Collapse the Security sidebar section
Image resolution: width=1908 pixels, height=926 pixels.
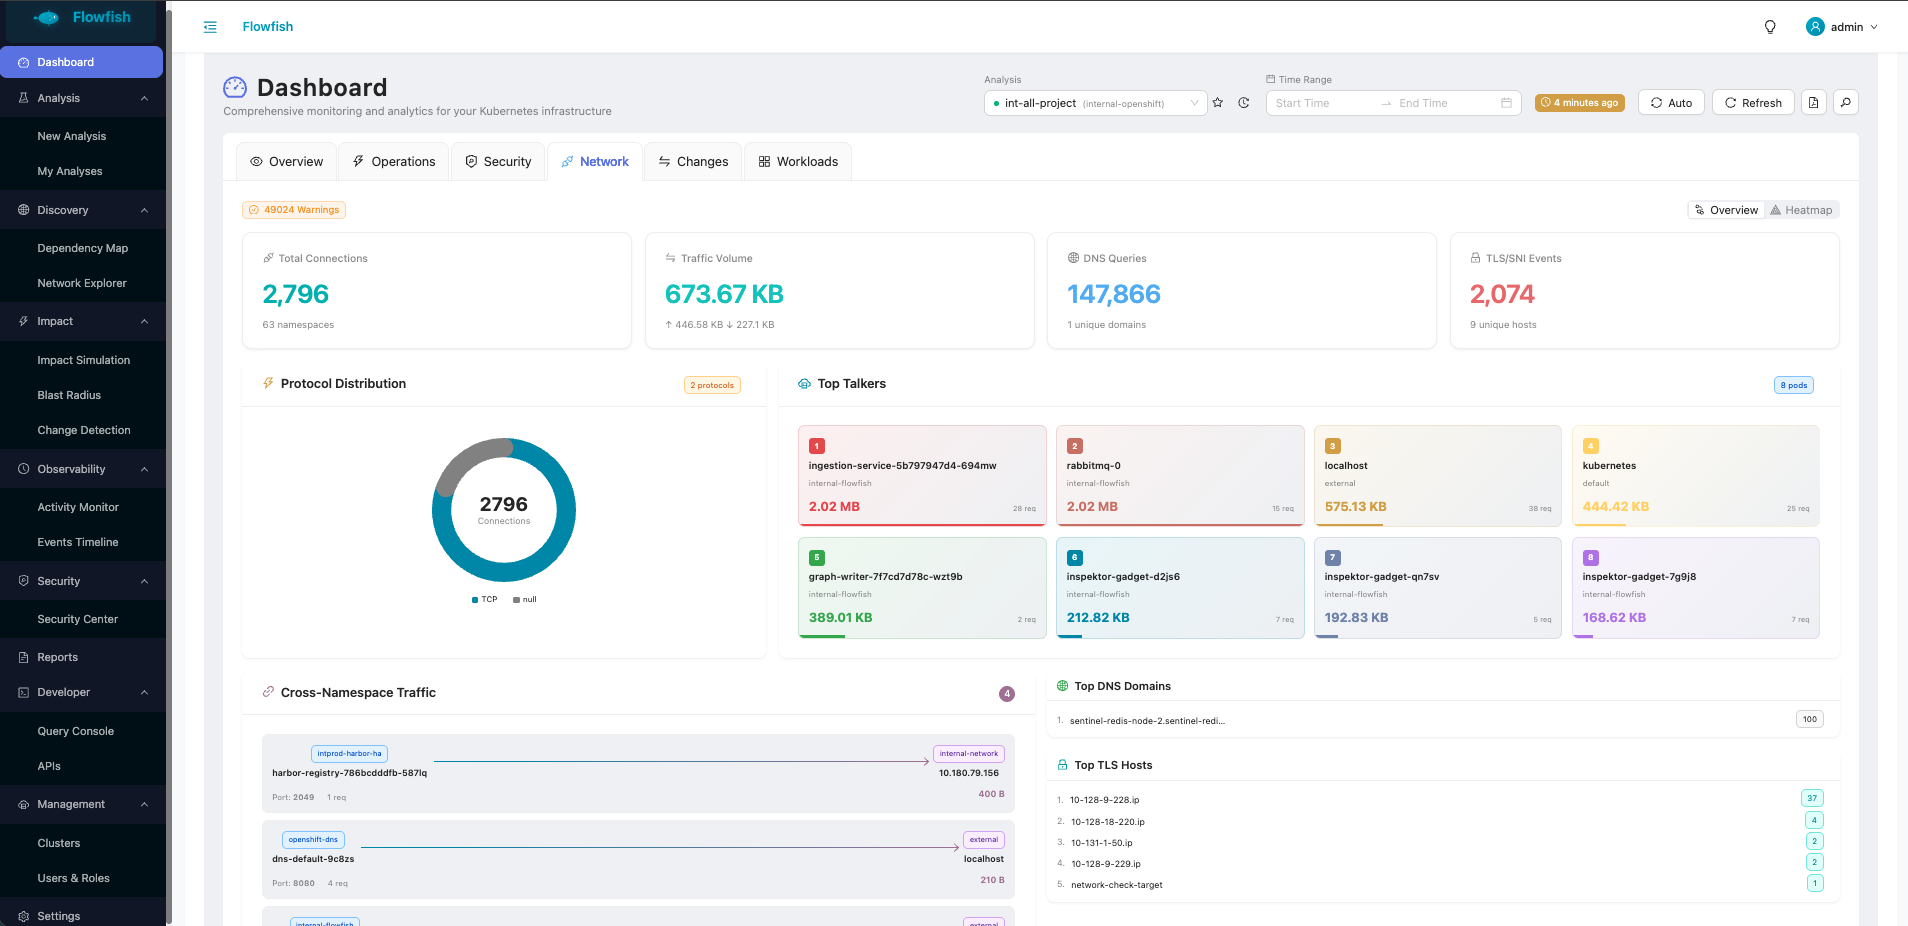(83, 581)
